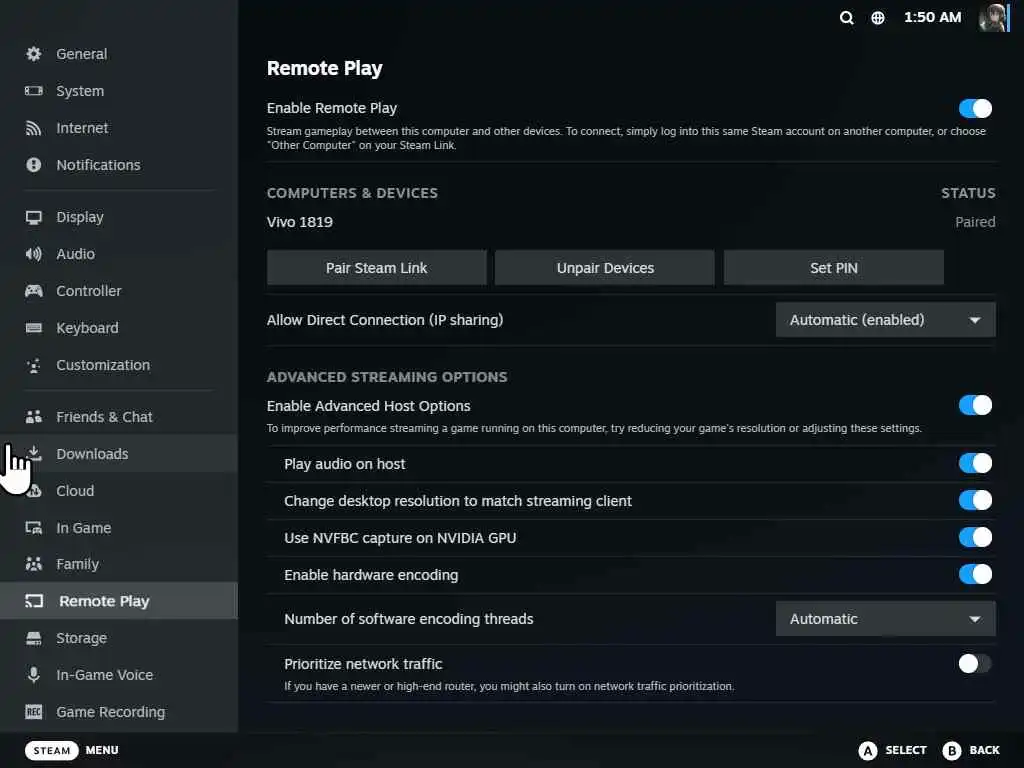Switch to Friends & Chat settings
Image resolution: width=1024 pixels, height=768 pixels.
(x=104, y=417)
